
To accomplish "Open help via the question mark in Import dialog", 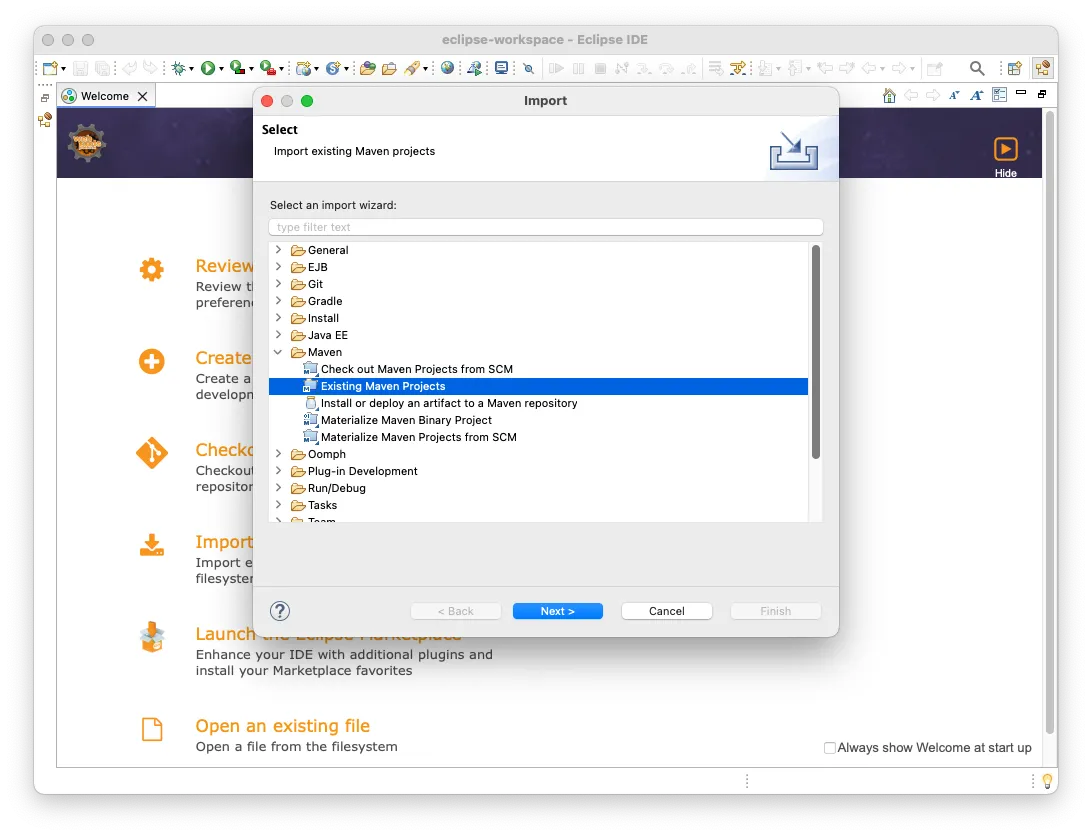I will [x=280, y=611].
